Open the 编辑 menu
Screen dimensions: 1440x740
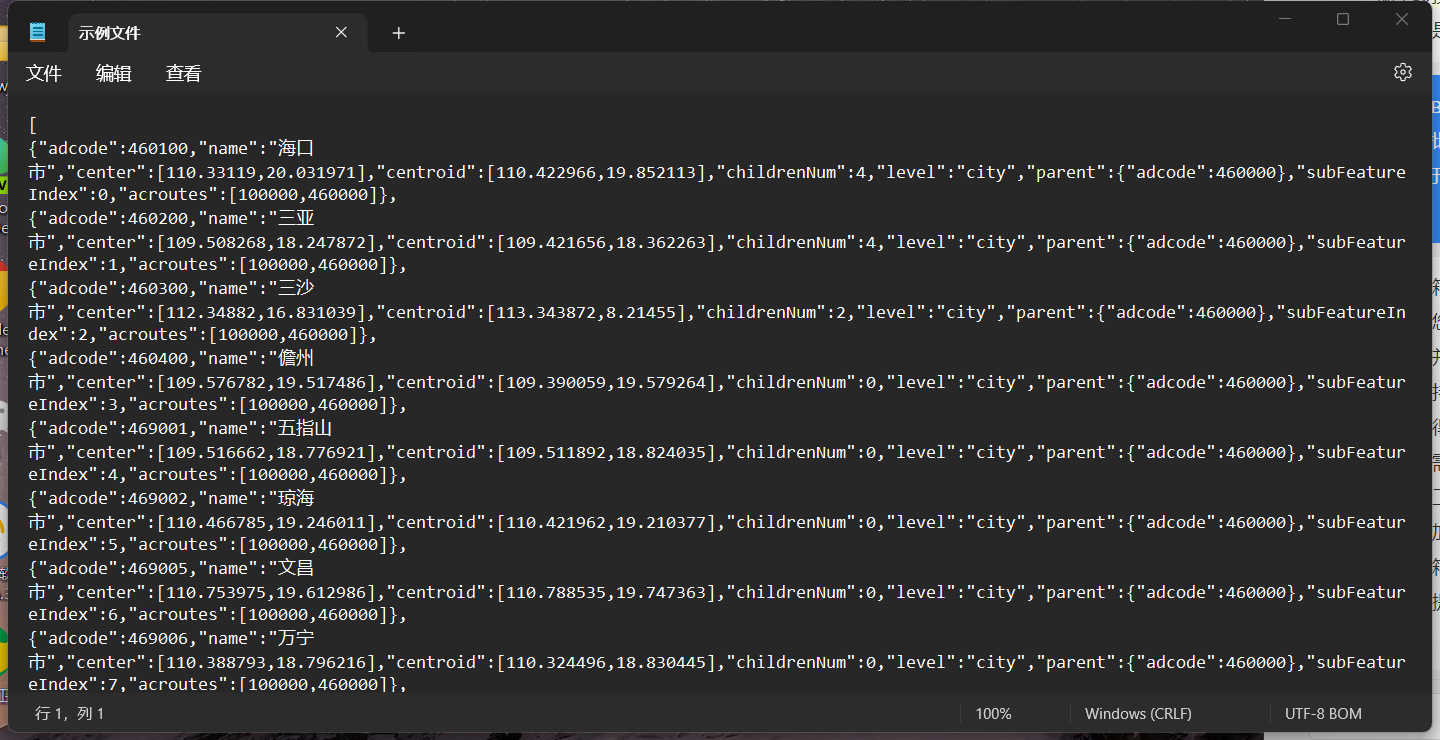(x=113, y=72)
